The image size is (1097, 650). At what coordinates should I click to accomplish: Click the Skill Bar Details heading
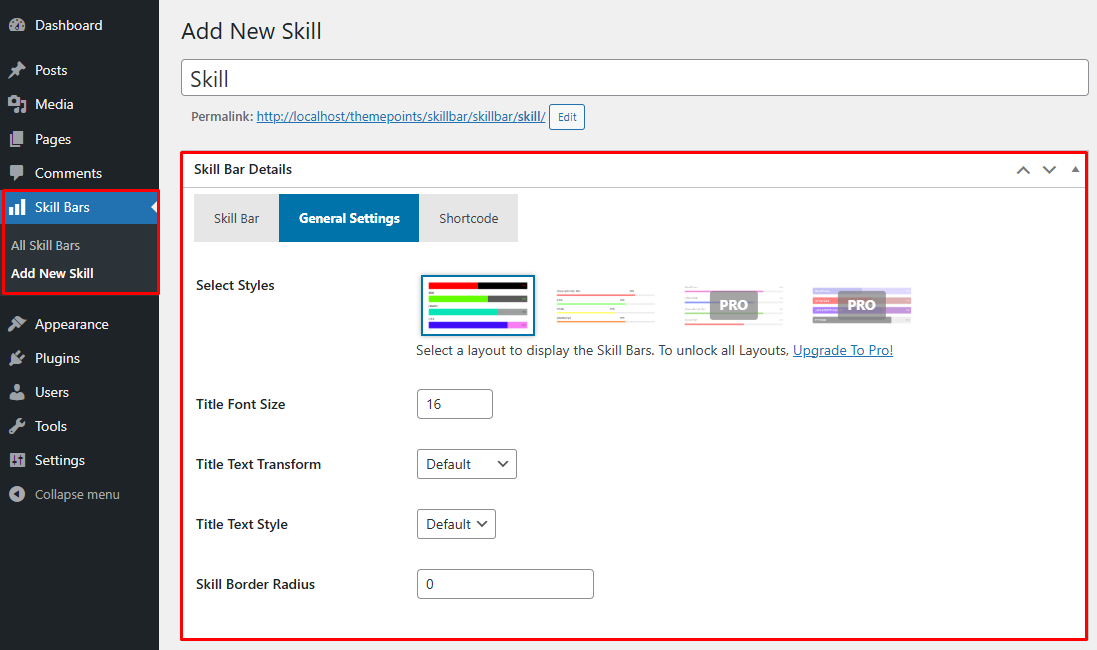pyautogui.click(x=243, y=169)
